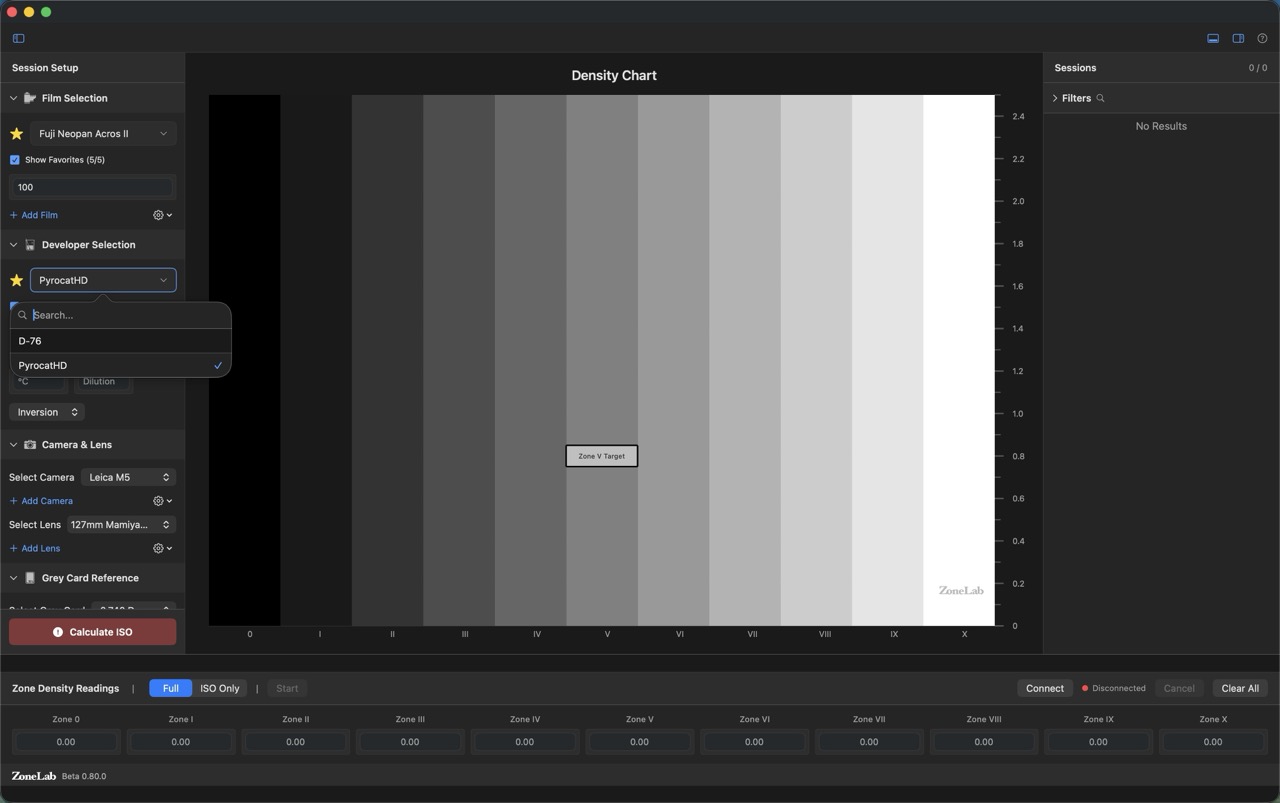Image resolution: width=1280 pixels, height=803 pixels.
Task: Click Add Lens link
Action: click(35, 548)
